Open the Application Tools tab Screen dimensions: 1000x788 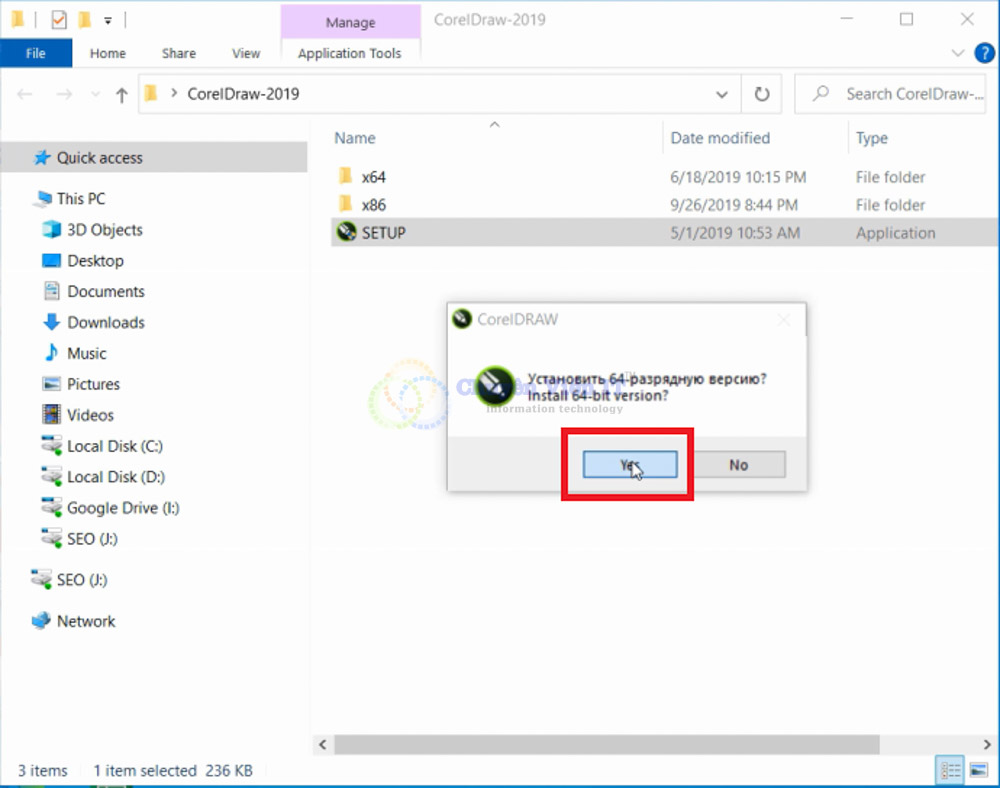pos(349,53)
